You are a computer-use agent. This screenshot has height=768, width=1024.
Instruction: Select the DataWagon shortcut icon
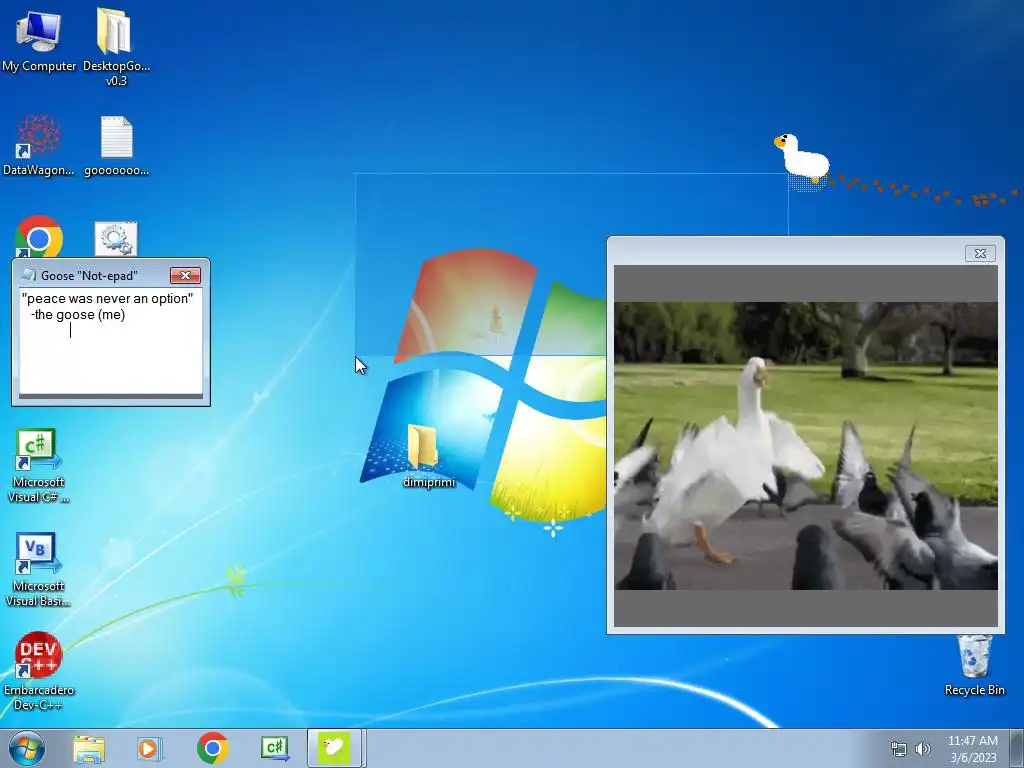coord(39,145)
